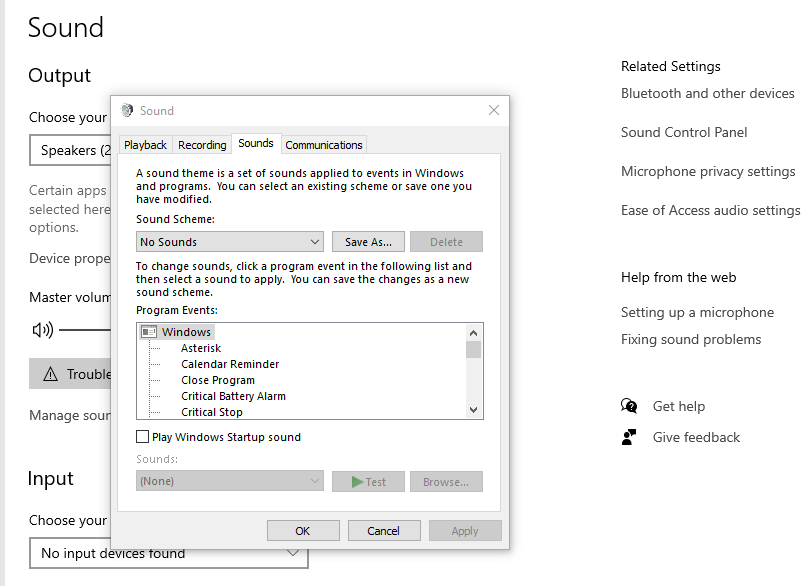Open the Sound Scheme dropdown
The width and height of the screenshot is (802, 586).
[x=230, y=242]
